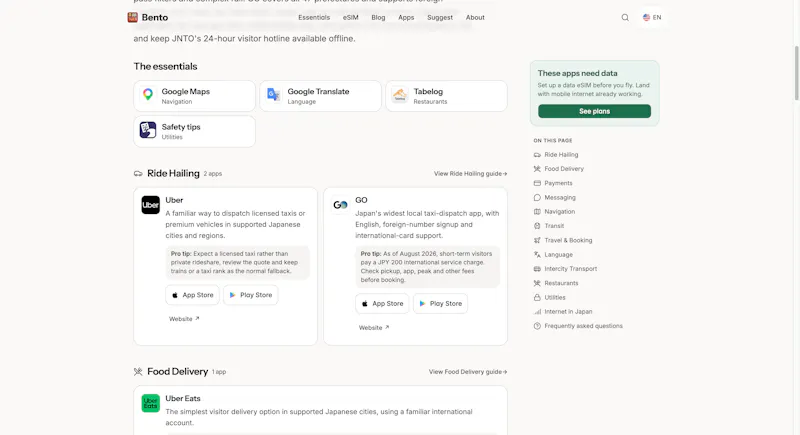Image resolution: width=800 pixels, height=435 pixels.
Task: Click the Tabelog app icon
Action: point(400,95)
